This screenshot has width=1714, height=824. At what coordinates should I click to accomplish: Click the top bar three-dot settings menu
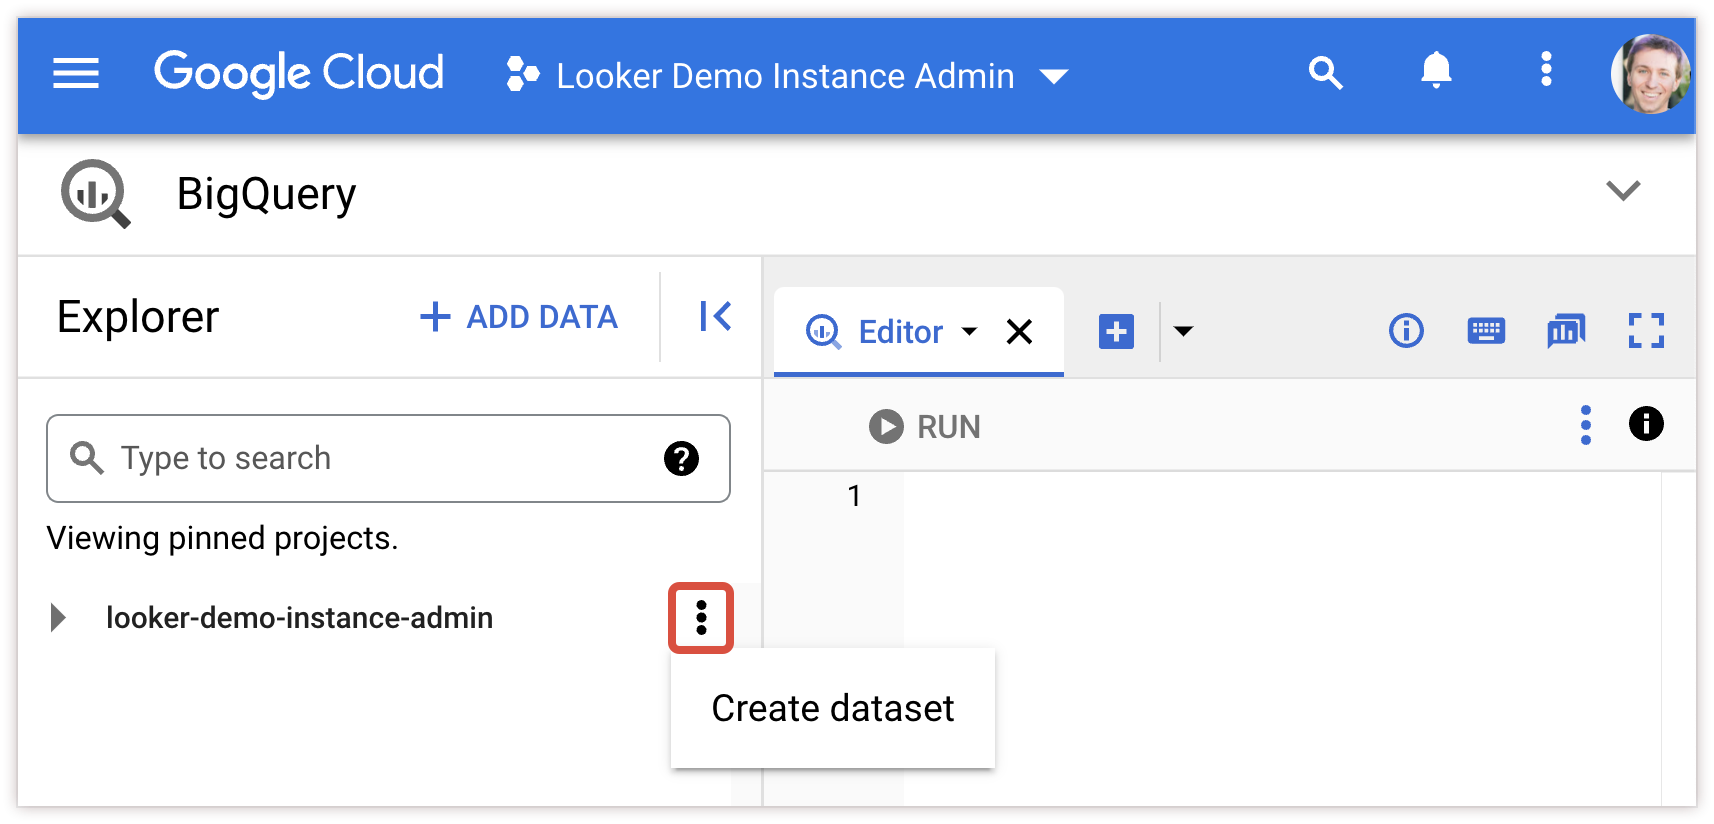1546,70
